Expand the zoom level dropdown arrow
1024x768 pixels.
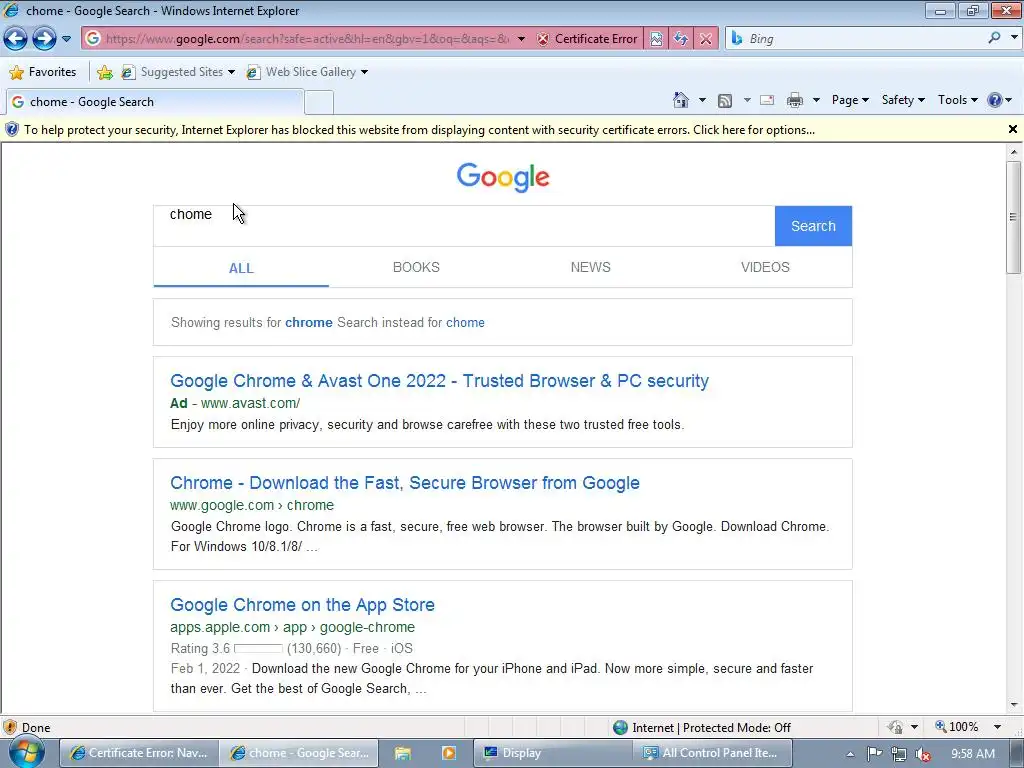[997, 727]
